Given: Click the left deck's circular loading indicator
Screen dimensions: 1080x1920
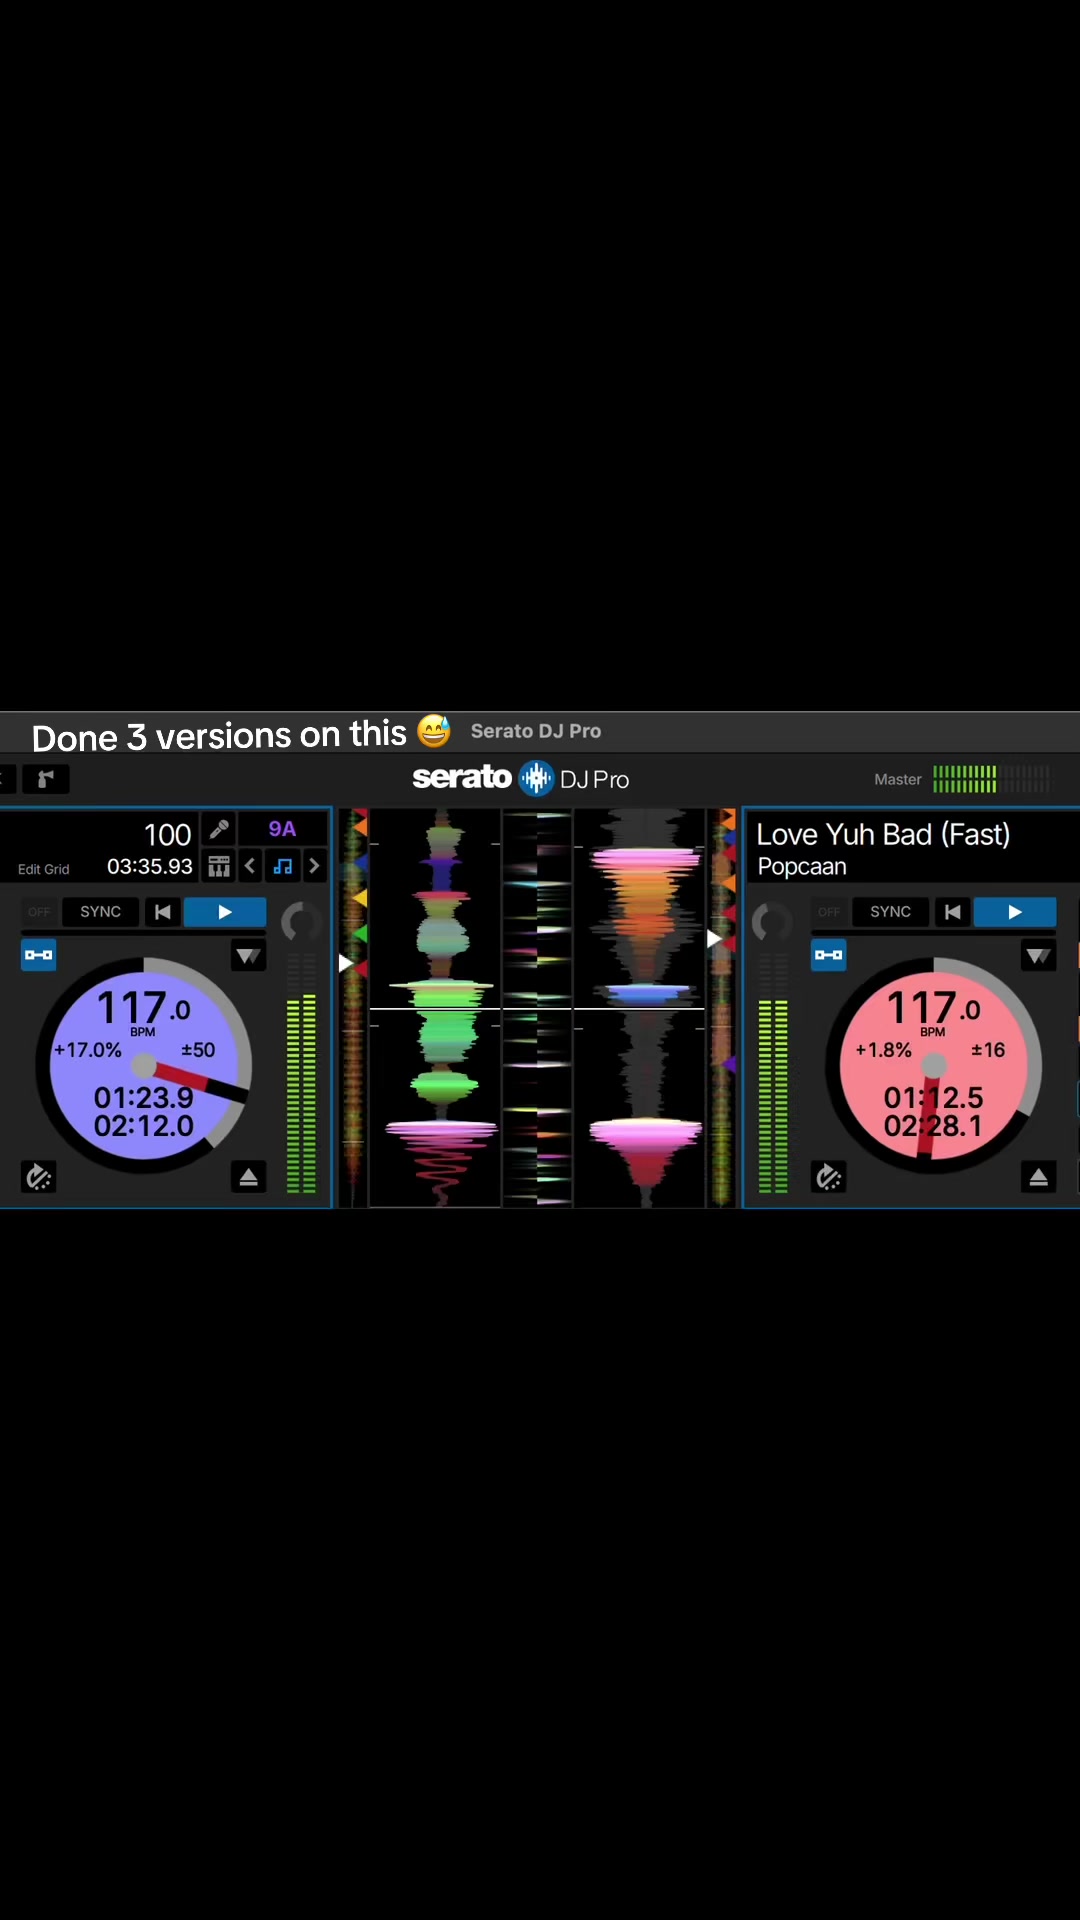Looking at the screenshot, I should pos(301,922).
